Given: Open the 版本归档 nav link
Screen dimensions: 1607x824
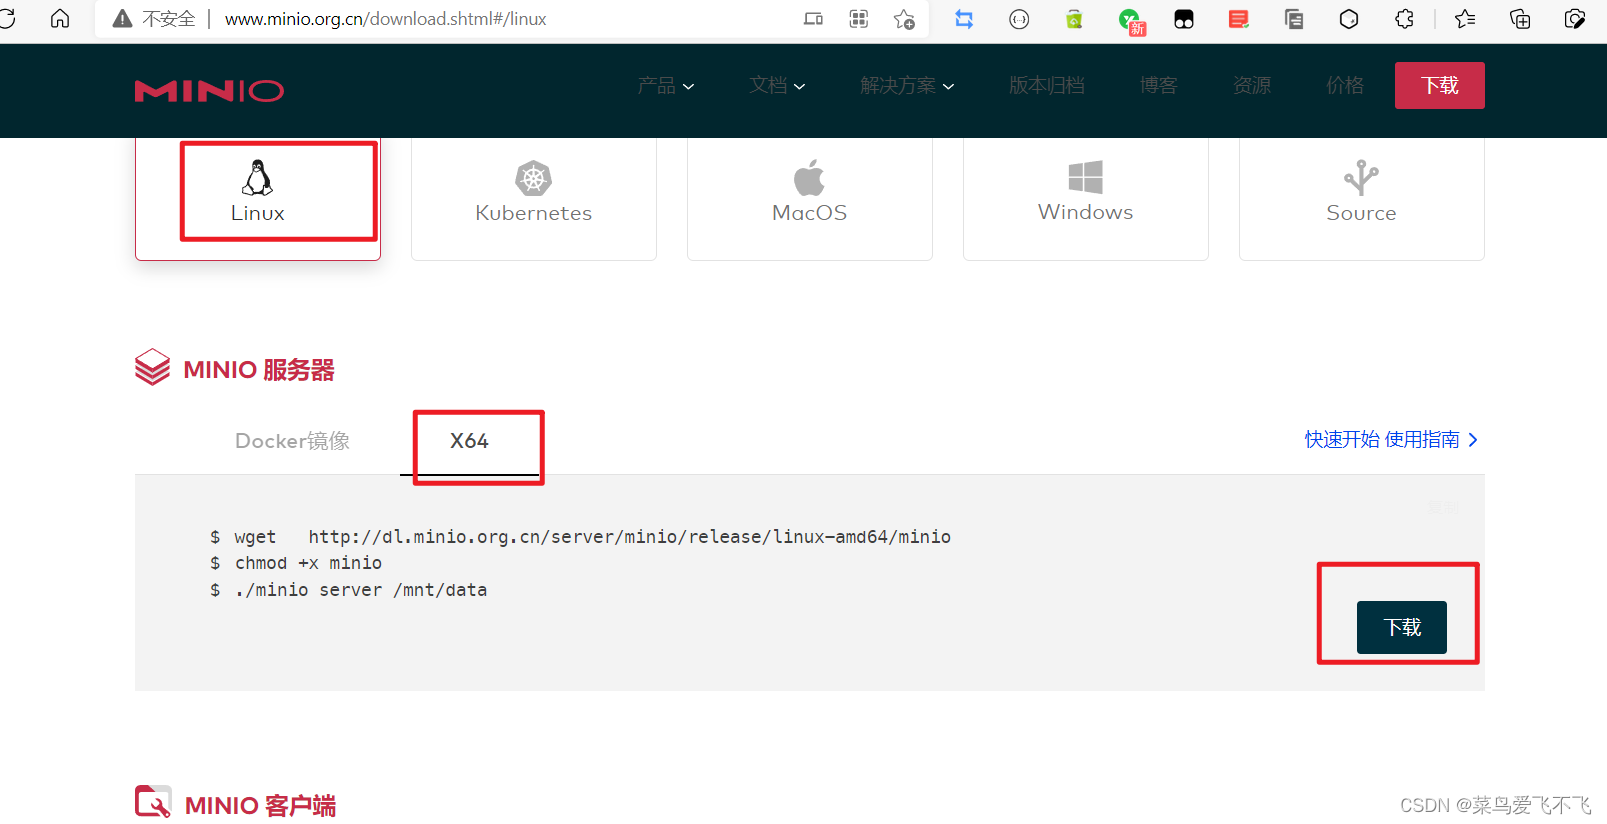Looking at the screenshot, I should 1046,86.
